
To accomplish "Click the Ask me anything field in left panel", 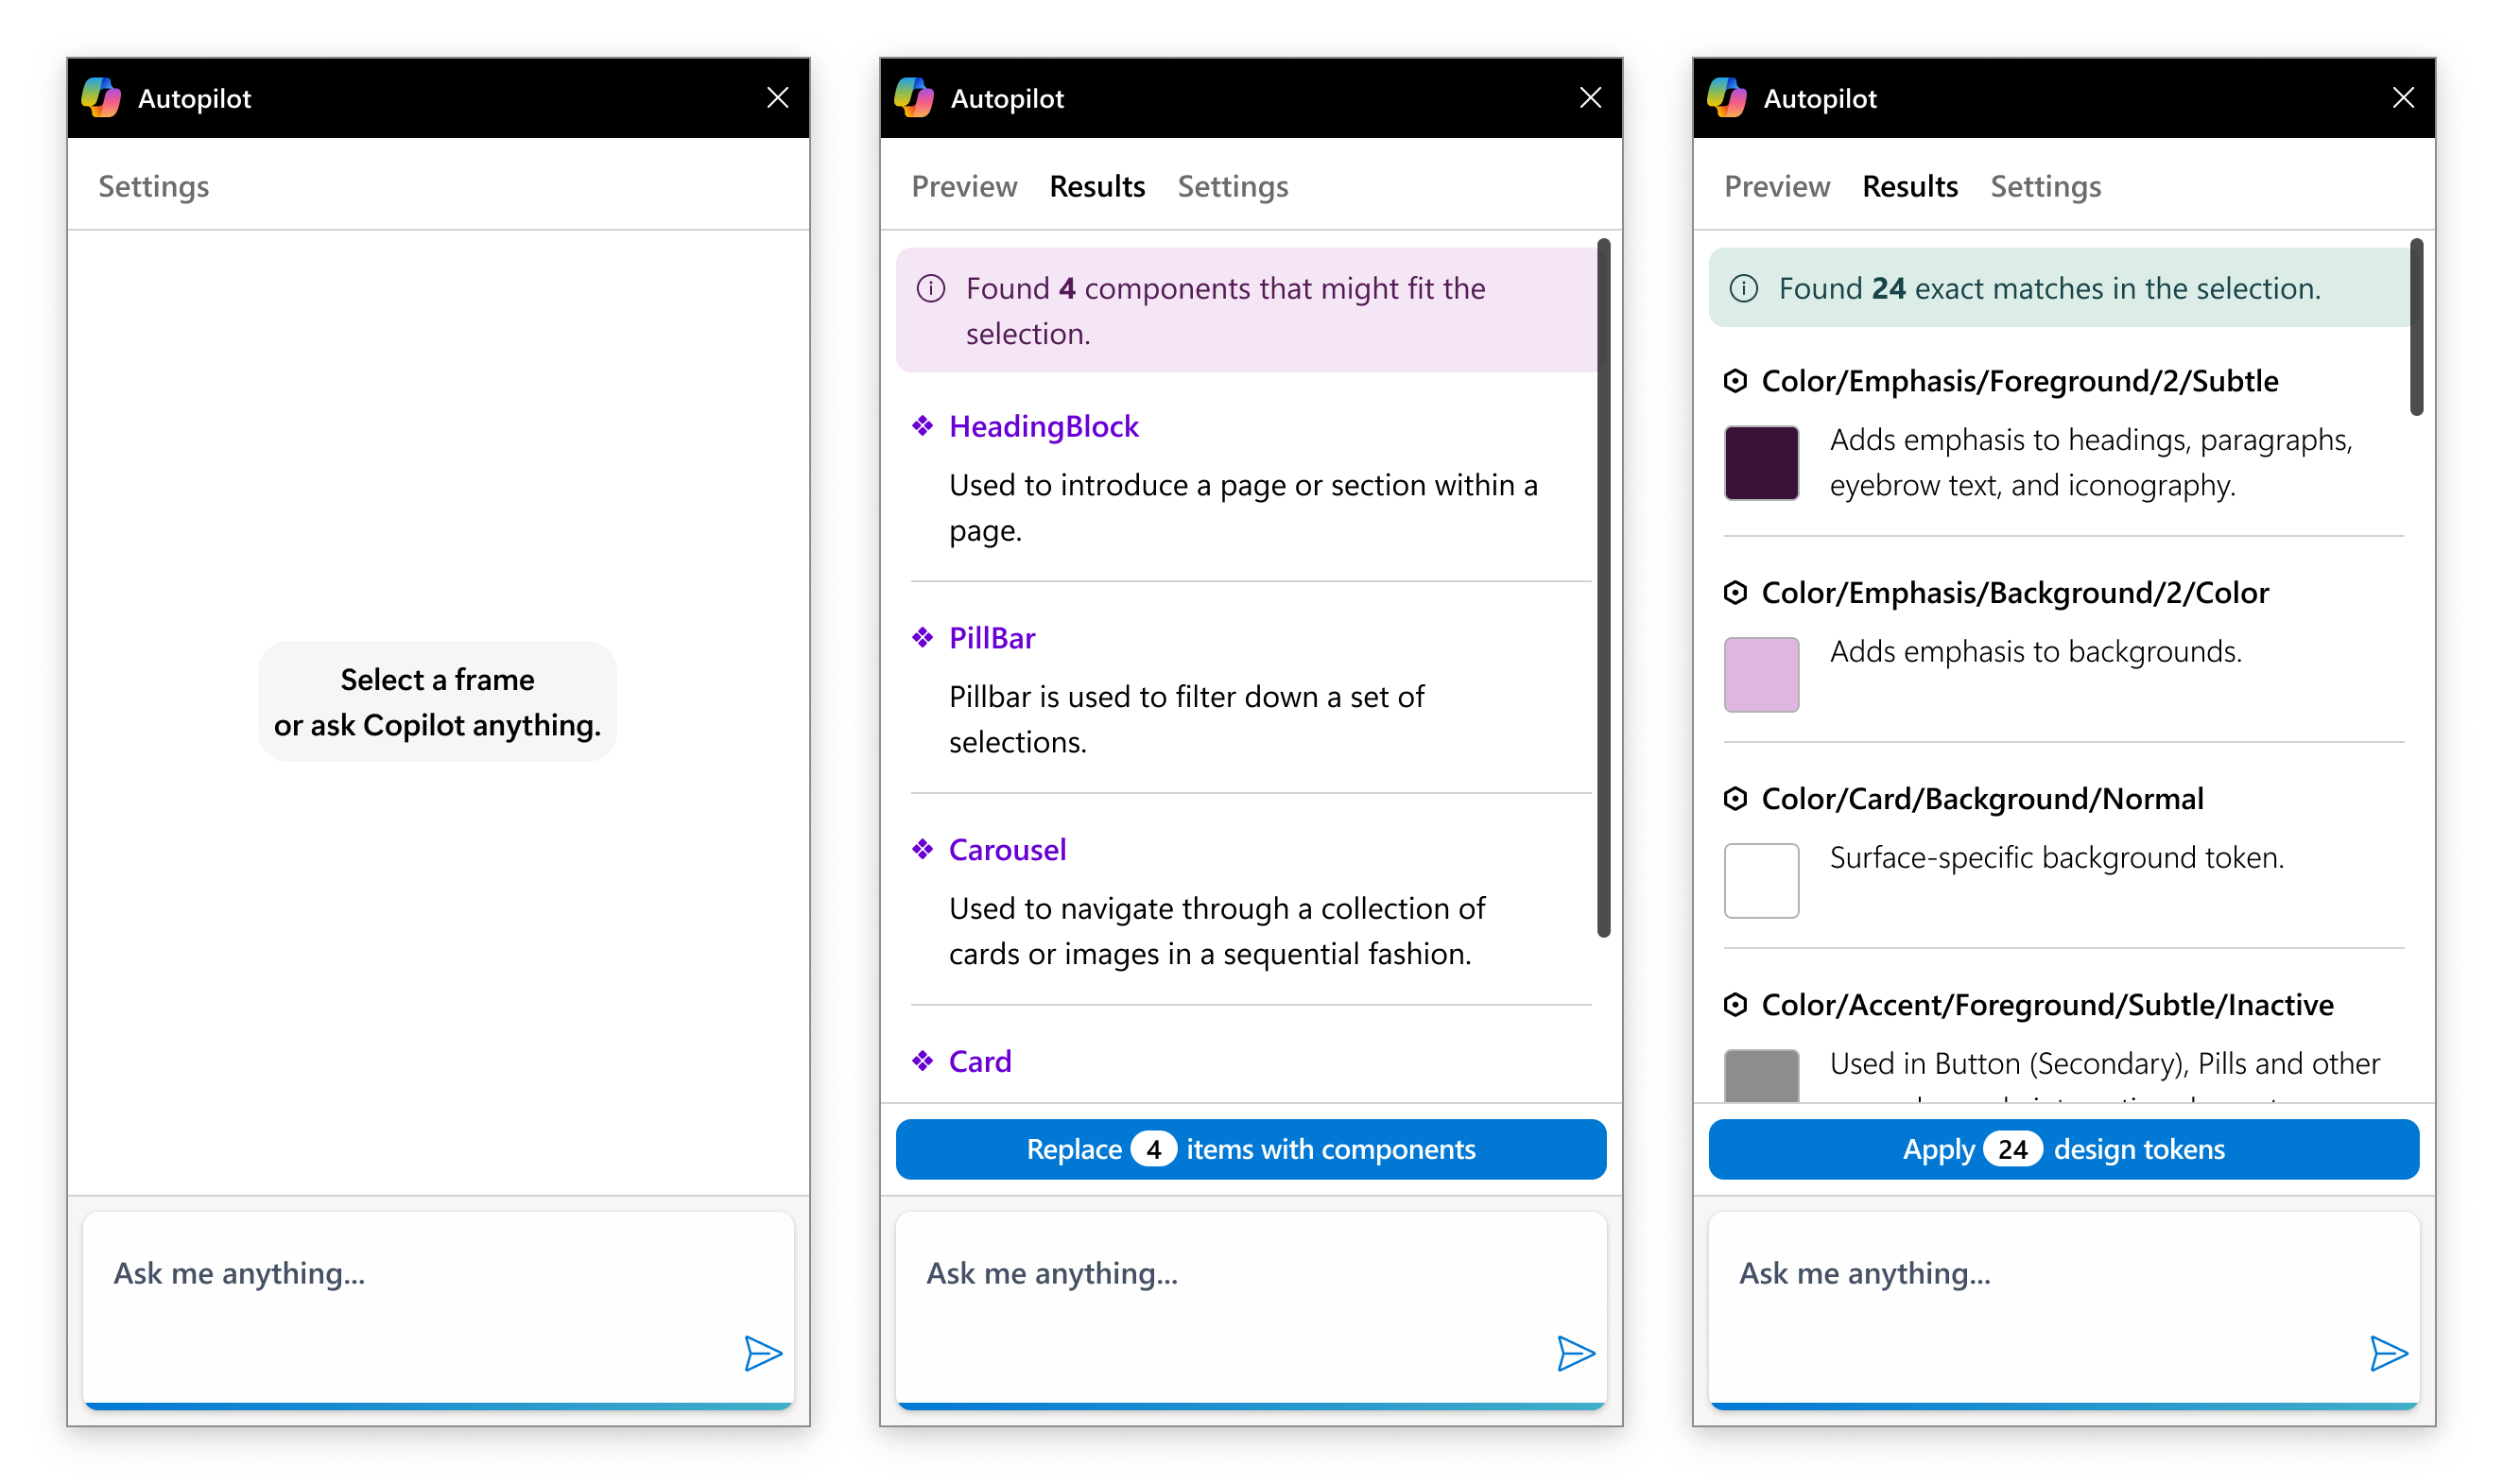I will (x=438, y=1309).
